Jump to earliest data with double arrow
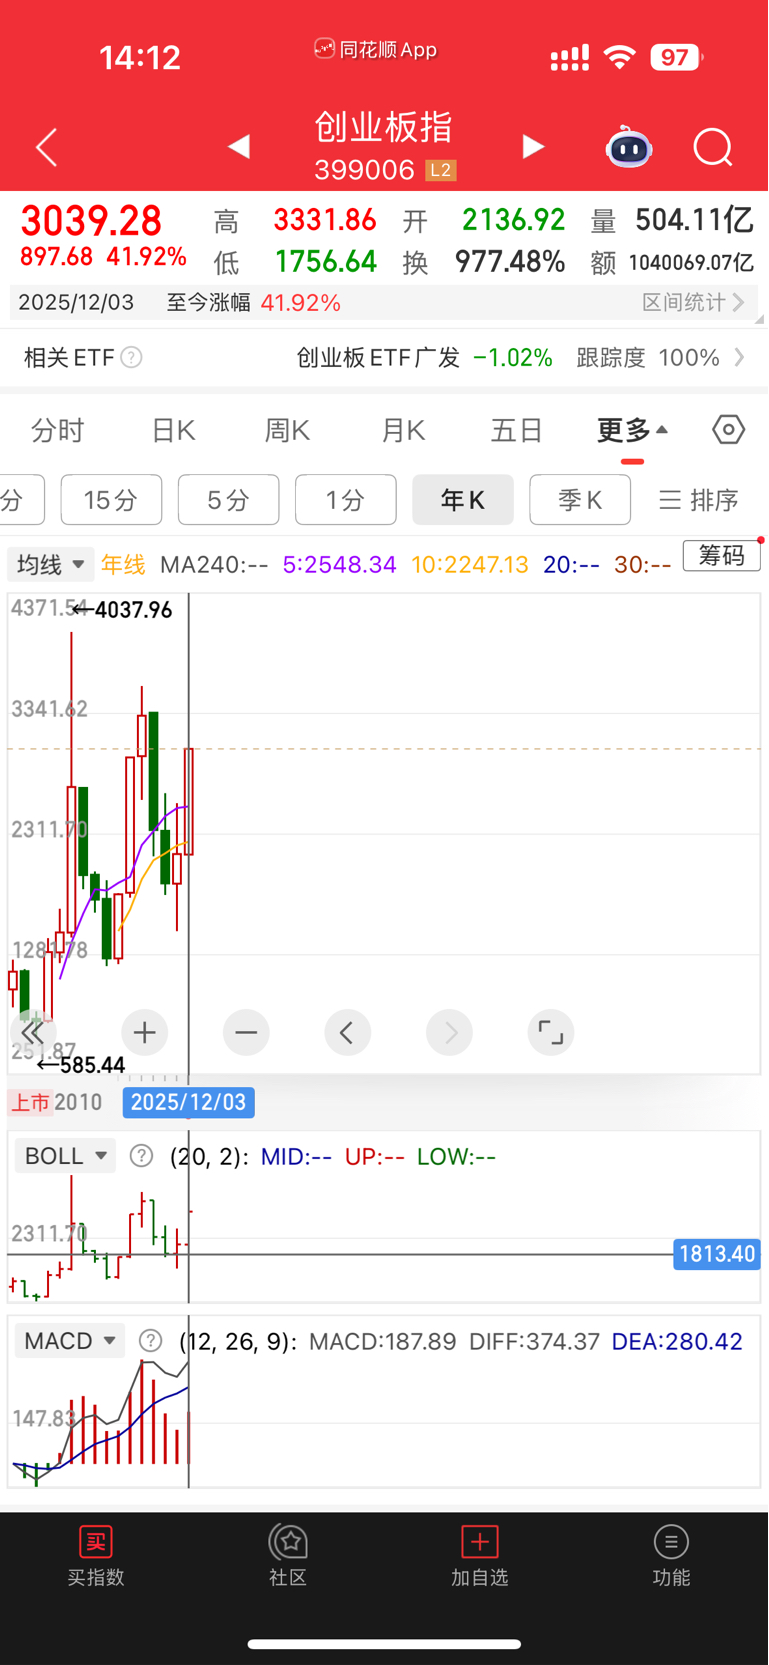The width and height of the screenshot is (769, 1665). pos(32,1032)
